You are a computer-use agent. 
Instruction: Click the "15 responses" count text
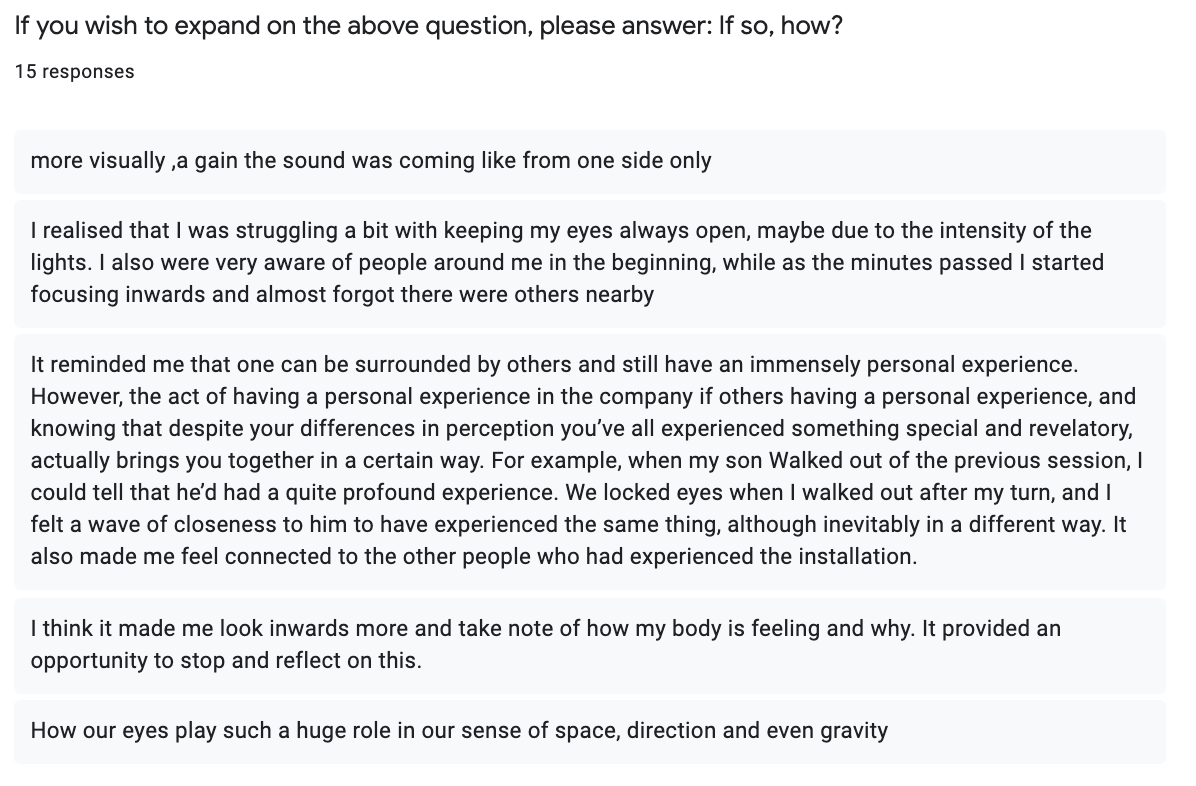coord(74,72)
